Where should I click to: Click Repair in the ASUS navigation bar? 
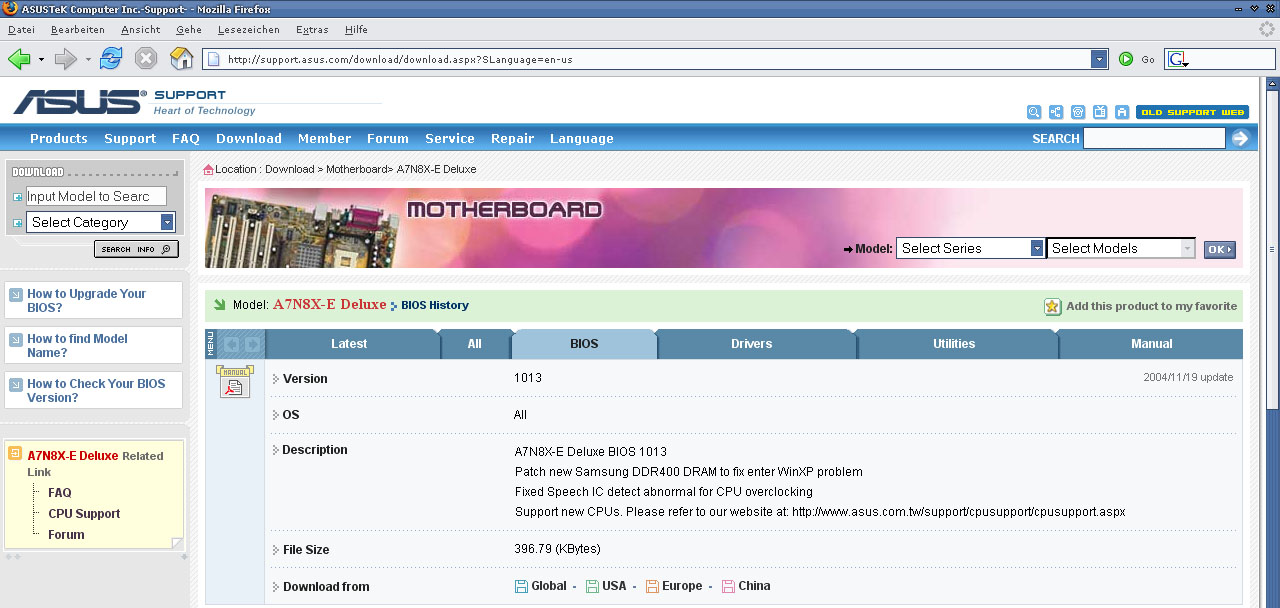513,139
